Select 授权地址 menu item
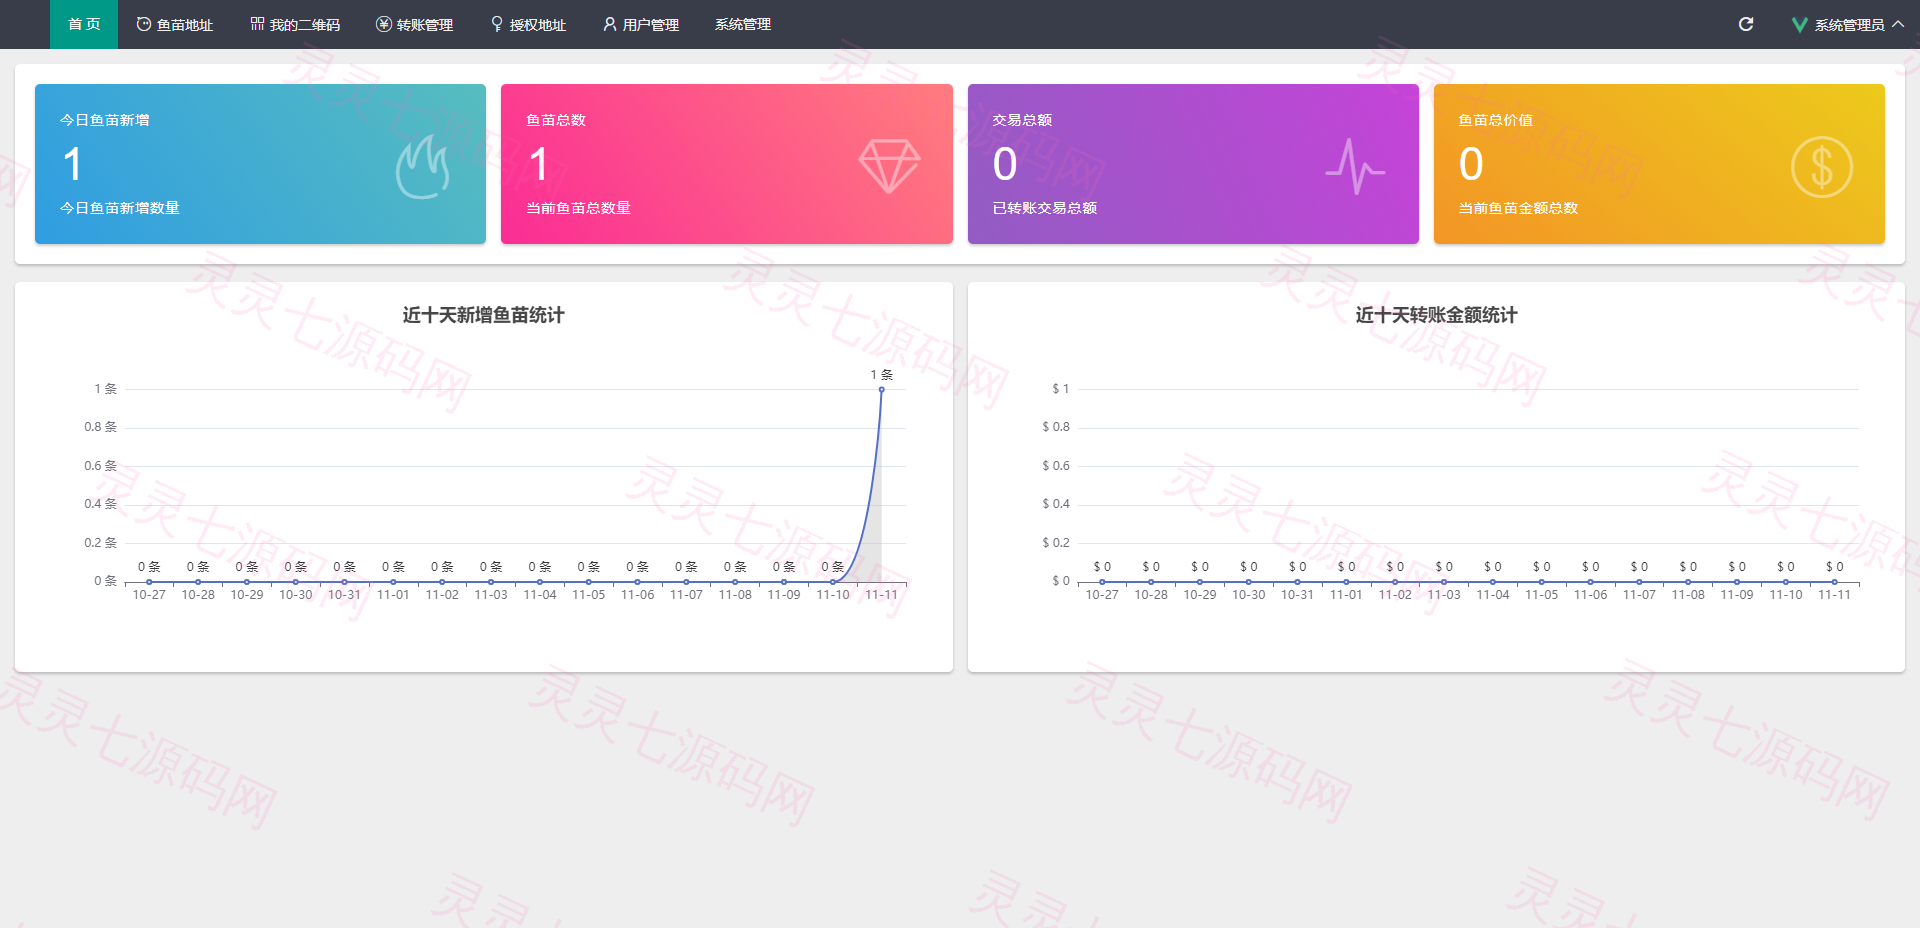The image size is (1920, 928). click(x=528, y=24)
